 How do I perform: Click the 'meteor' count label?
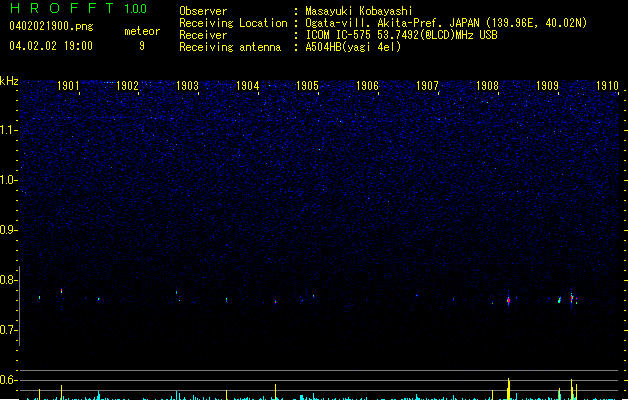(142, 31)
